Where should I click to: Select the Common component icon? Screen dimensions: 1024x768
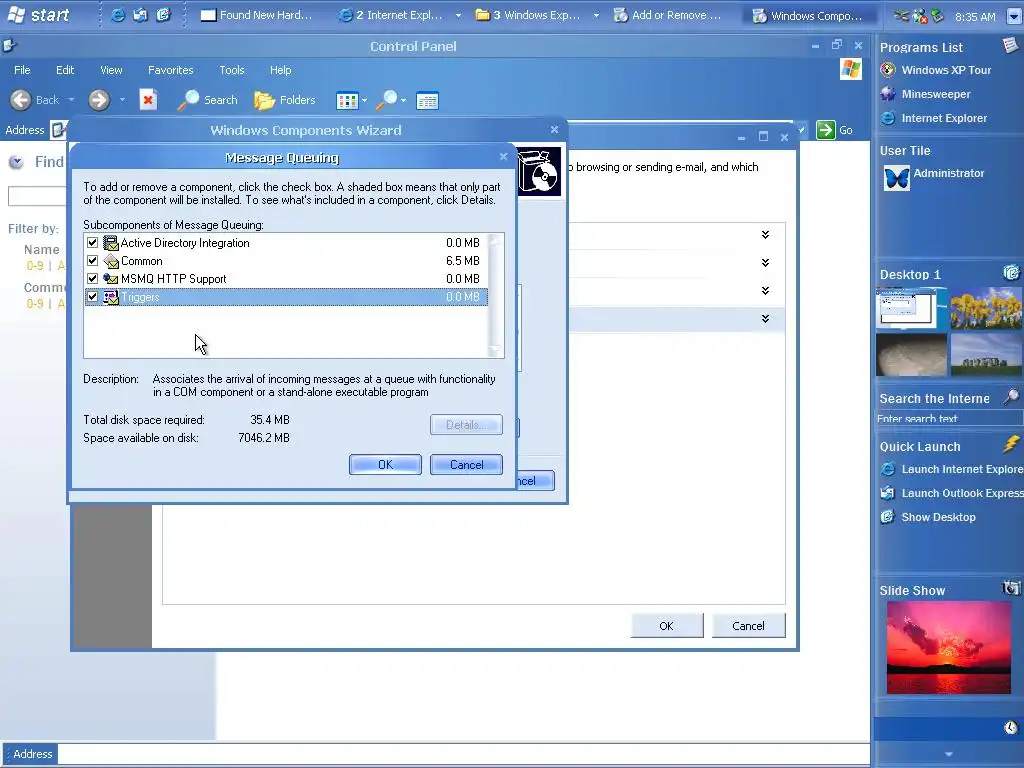pos(111,261)
